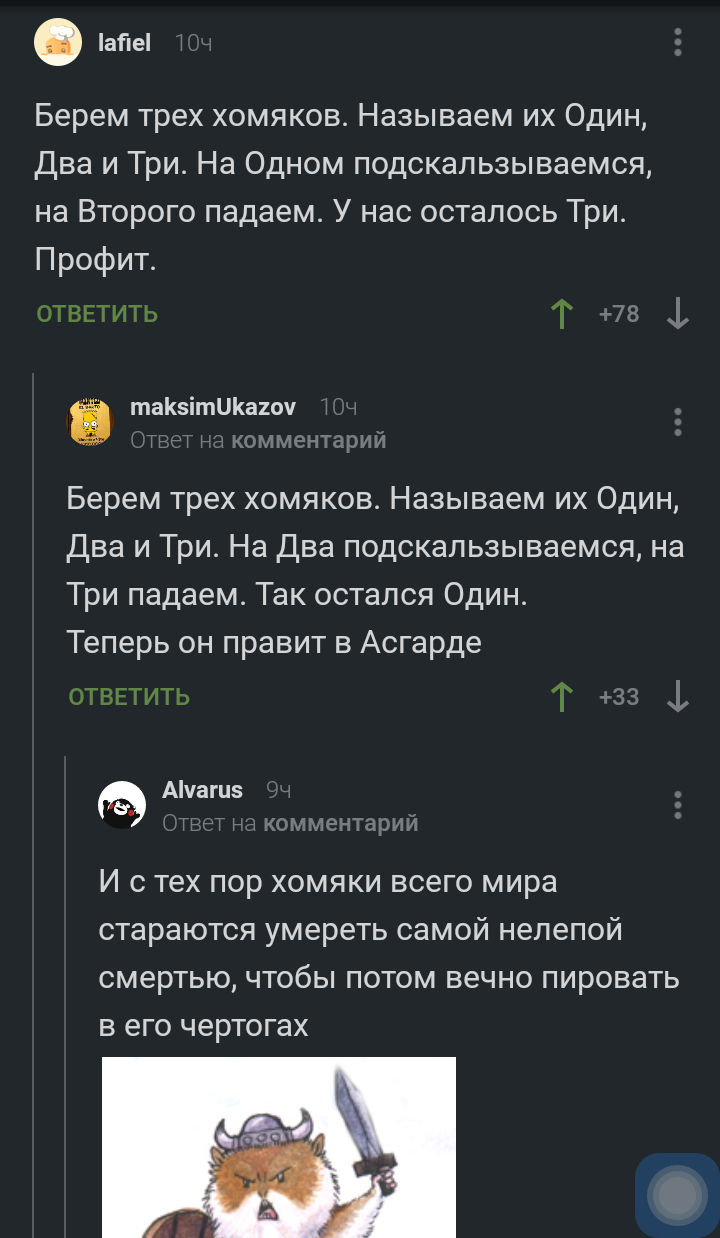
Task: Upvote lafiel's comment
Action: [562, 314]
